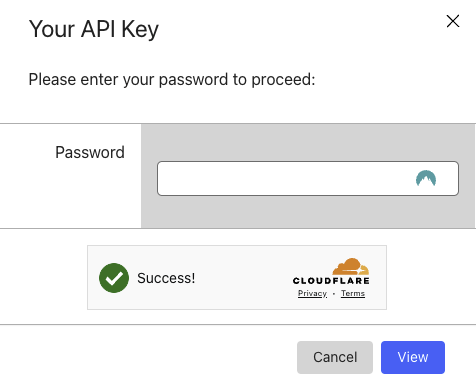Focus the Password input field

pos(308,178)
